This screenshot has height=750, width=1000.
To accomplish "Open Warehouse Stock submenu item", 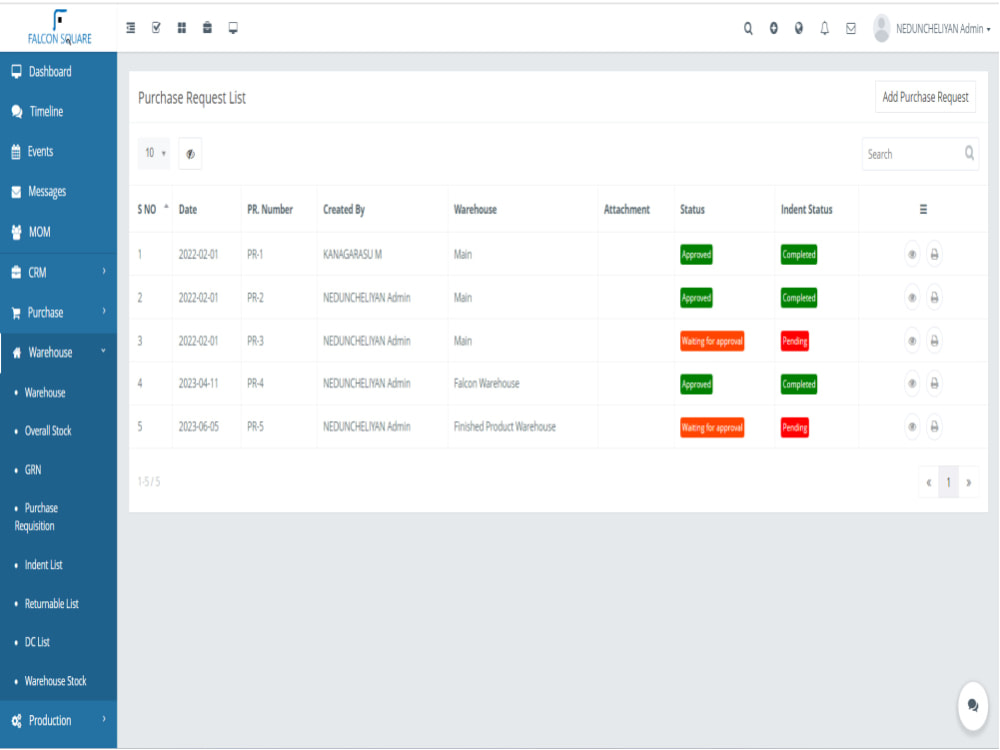I will (55, 681).
